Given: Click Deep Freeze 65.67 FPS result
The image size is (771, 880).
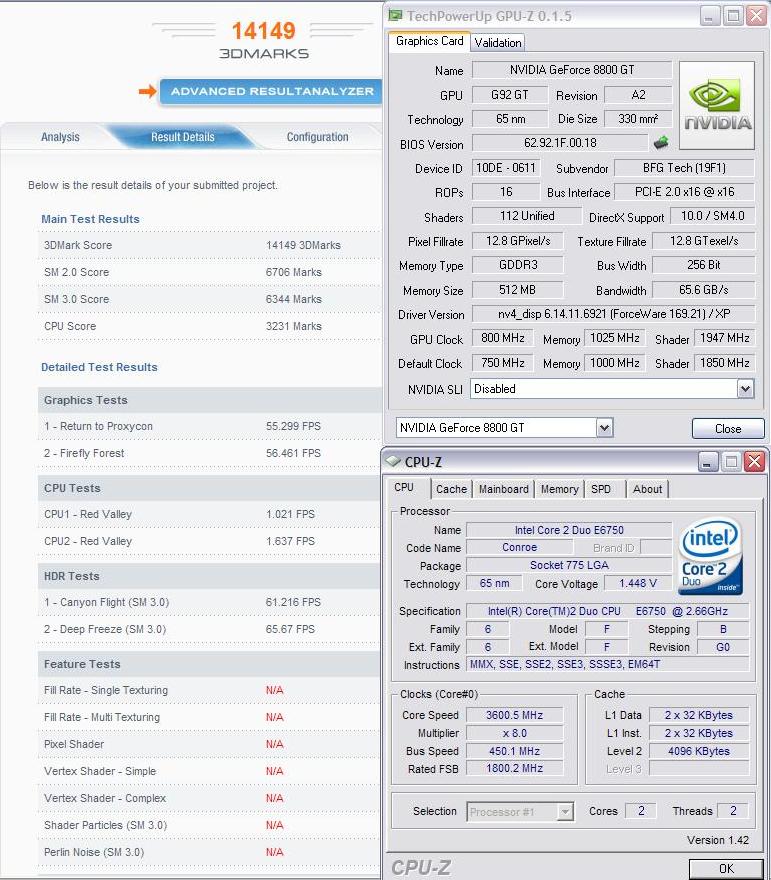Looking at the screenshot, I should (290, 629).
